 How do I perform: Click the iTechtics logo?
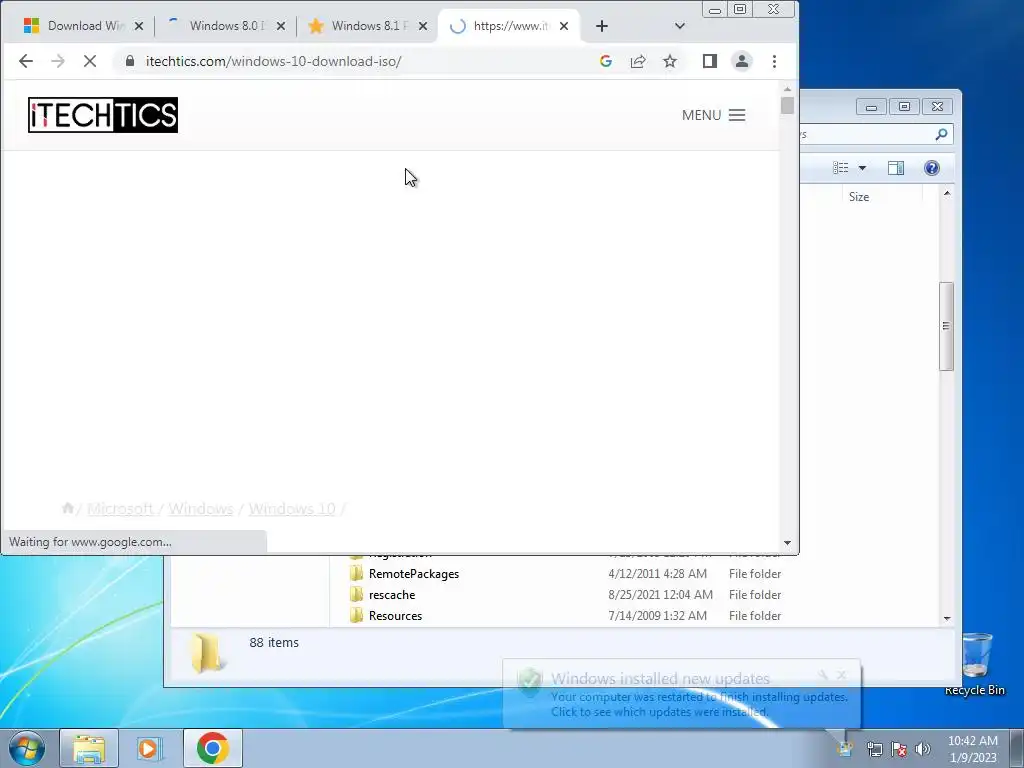pos(103,115)
